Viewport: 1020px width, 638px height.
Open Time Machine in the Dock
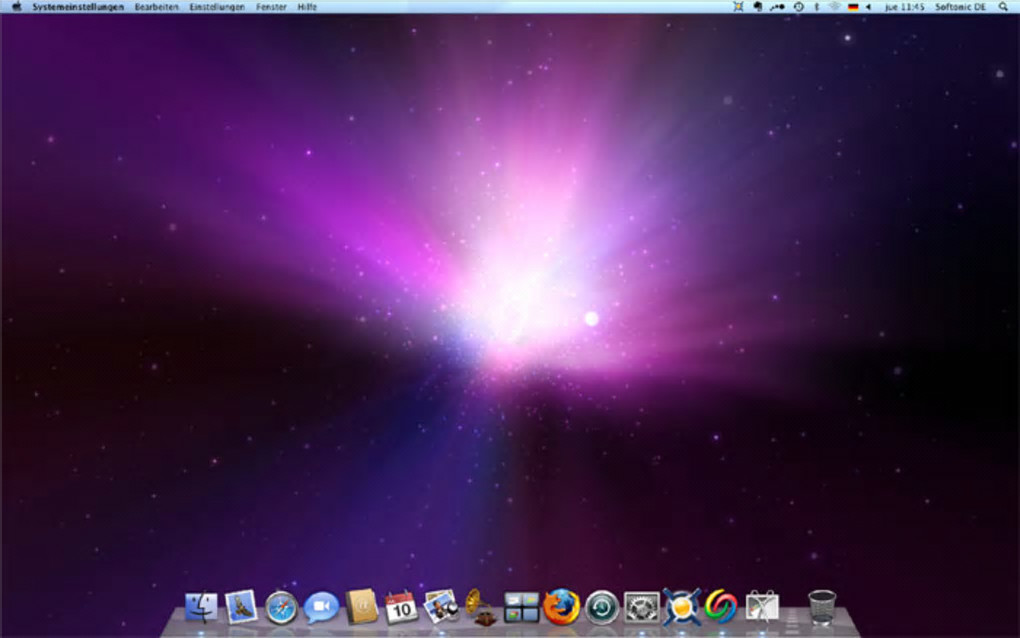click(602, 608)
